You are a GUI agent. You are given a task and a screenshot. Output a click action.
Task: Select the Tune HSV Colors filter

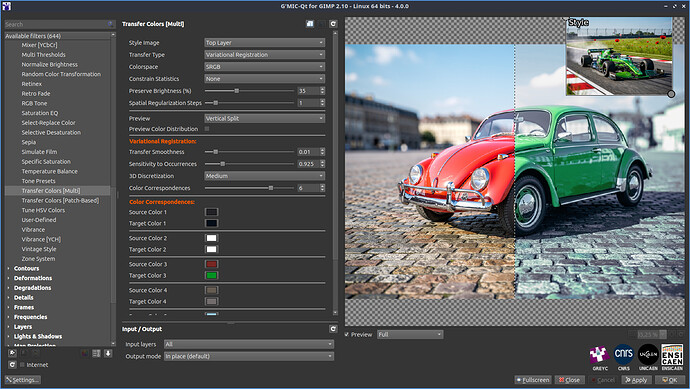(x=43, y=210)
